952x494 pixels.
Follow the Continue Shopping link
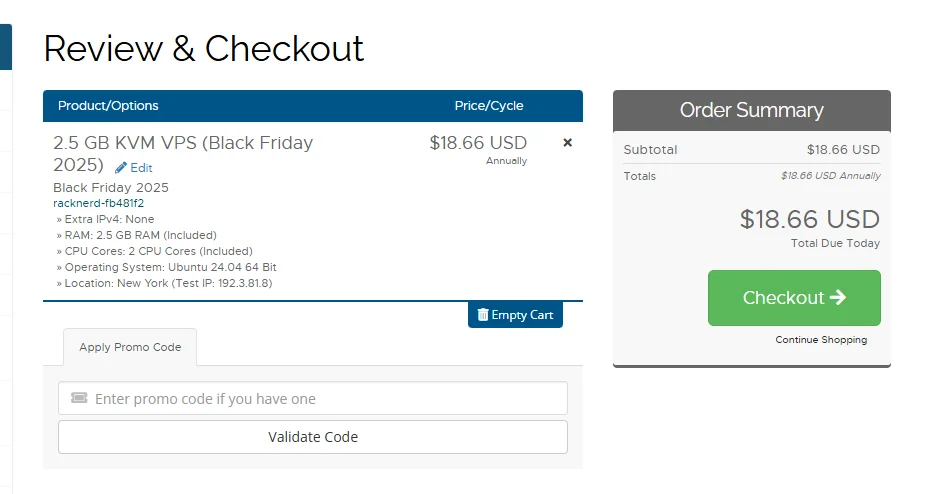tap(821, 340)
